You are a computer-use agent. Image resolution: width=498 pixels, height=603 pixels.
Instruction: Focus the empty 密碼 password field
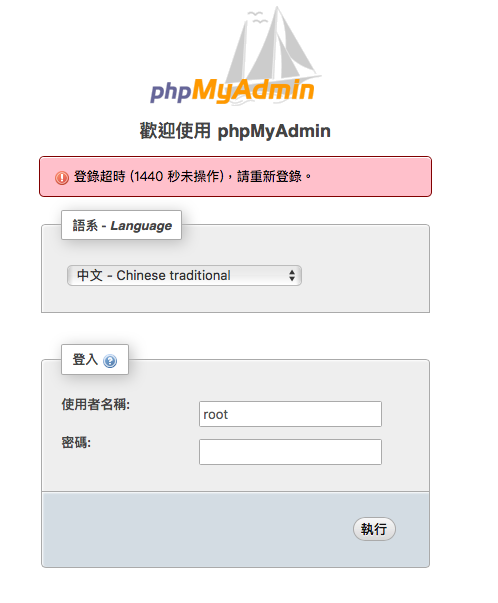pos(290,452)
